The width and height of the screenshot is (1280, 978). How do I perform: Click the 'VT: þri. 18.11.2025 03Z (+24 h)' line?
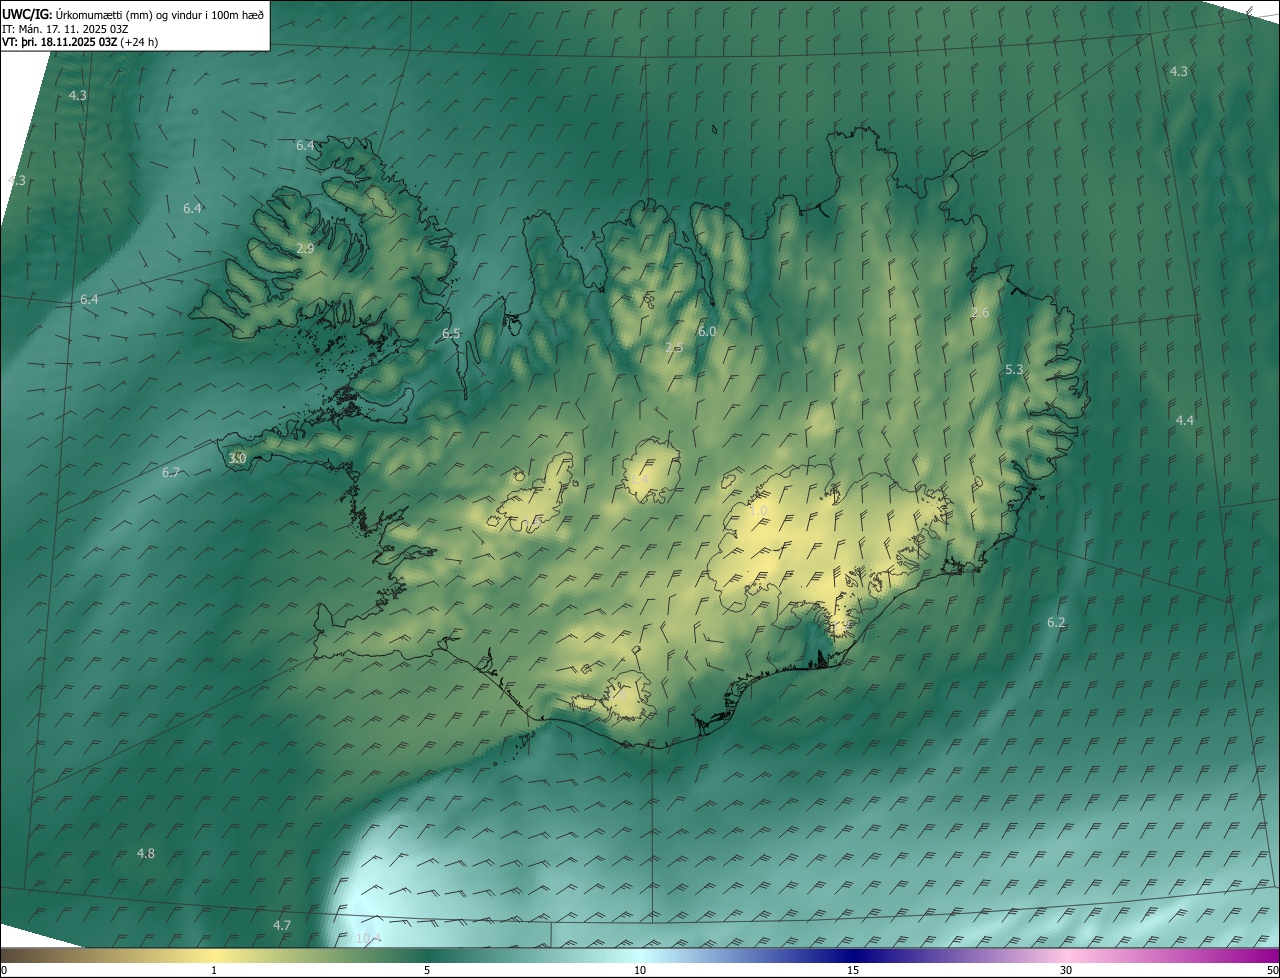(x=80, y=42)
